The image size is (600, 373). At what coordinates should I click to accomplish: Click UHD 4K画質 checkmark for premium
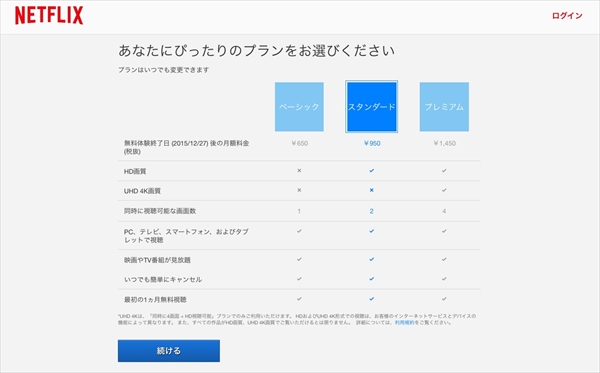click(x=444, y=190)
